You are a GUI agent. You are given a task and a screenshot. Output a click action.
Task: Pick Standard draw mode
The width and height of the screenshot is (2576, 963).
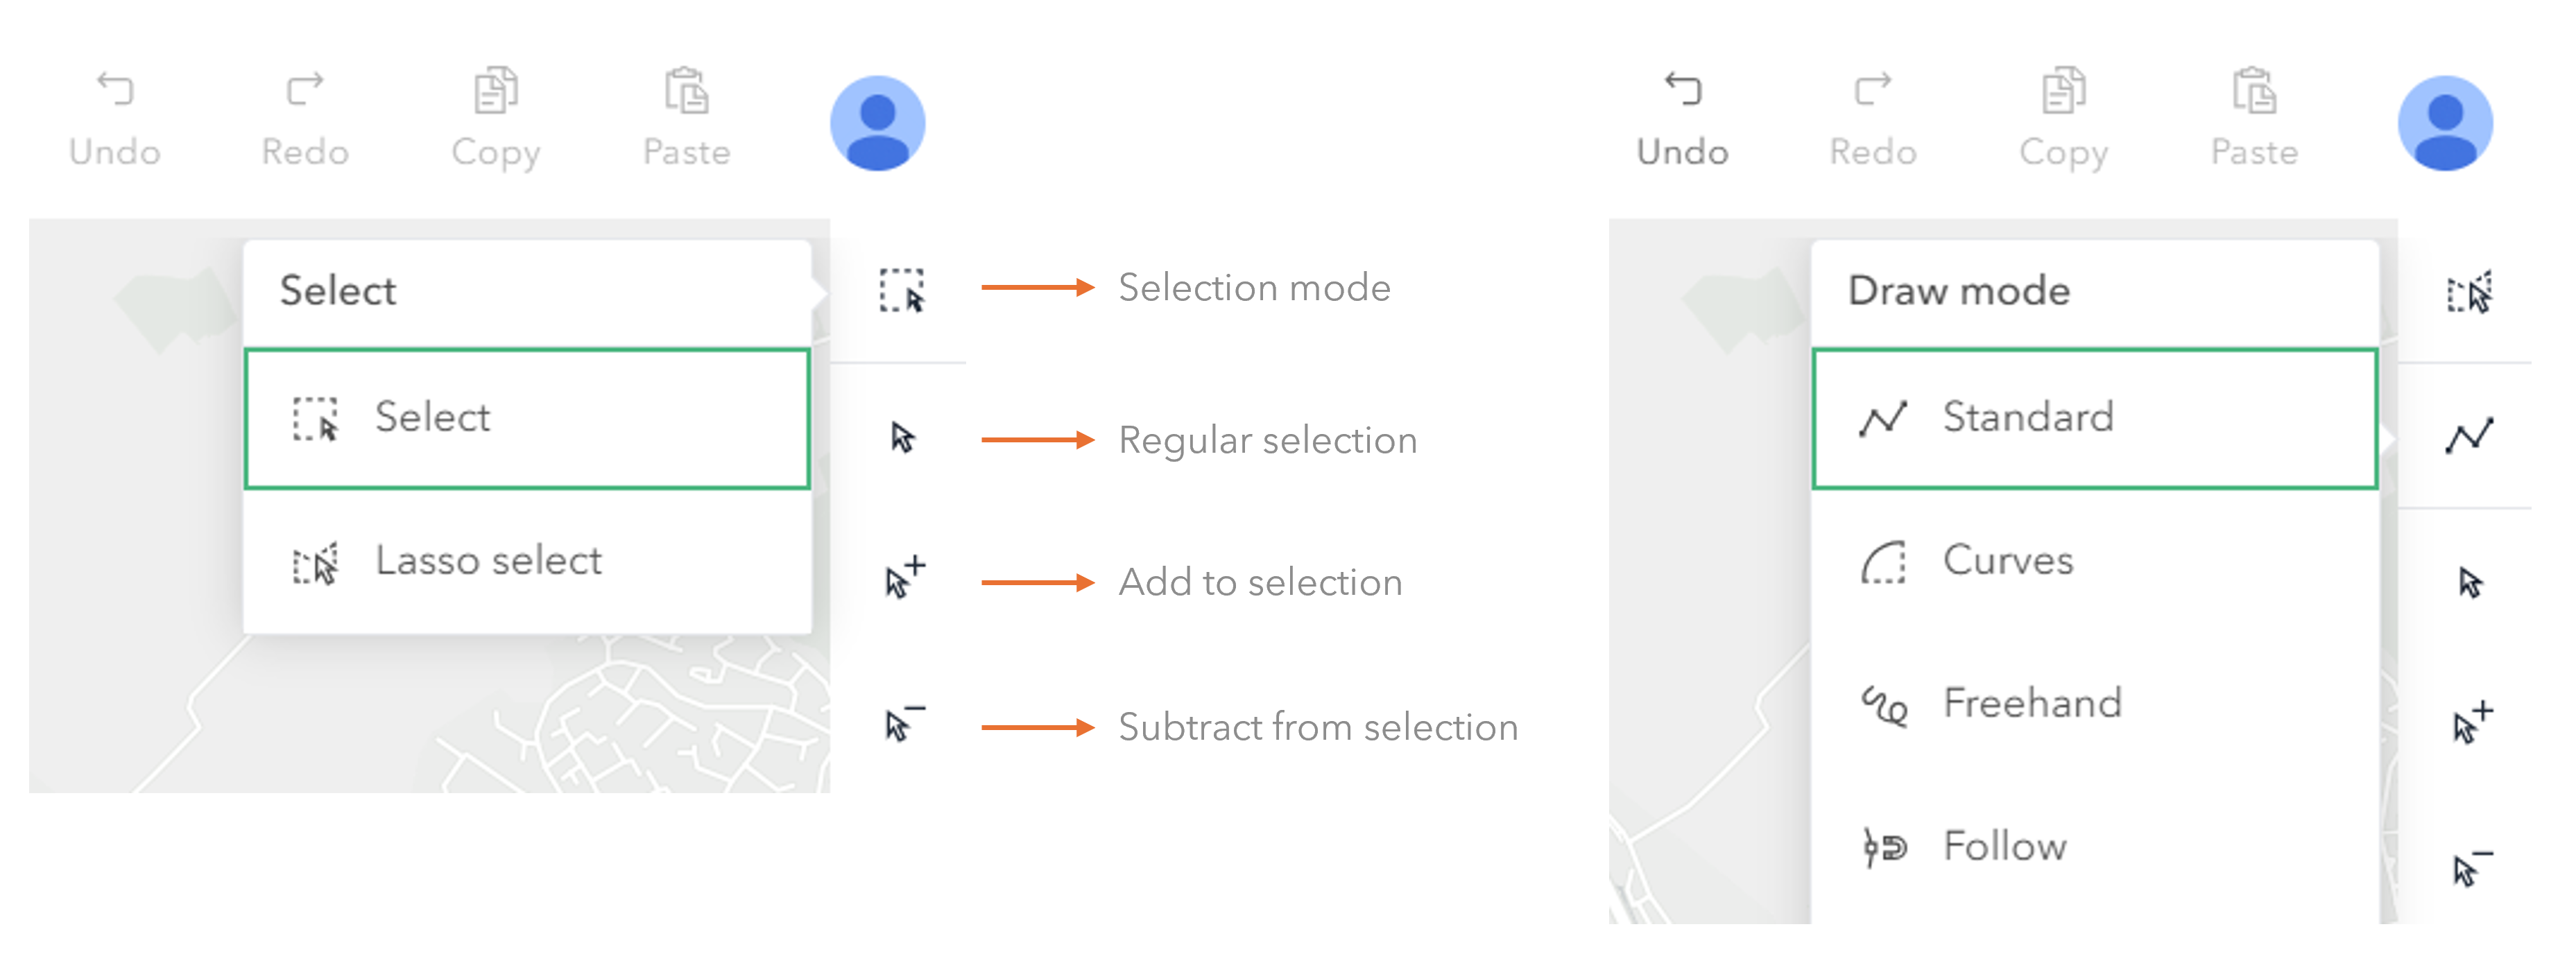pyautogui.click(x=2094, y=418)
